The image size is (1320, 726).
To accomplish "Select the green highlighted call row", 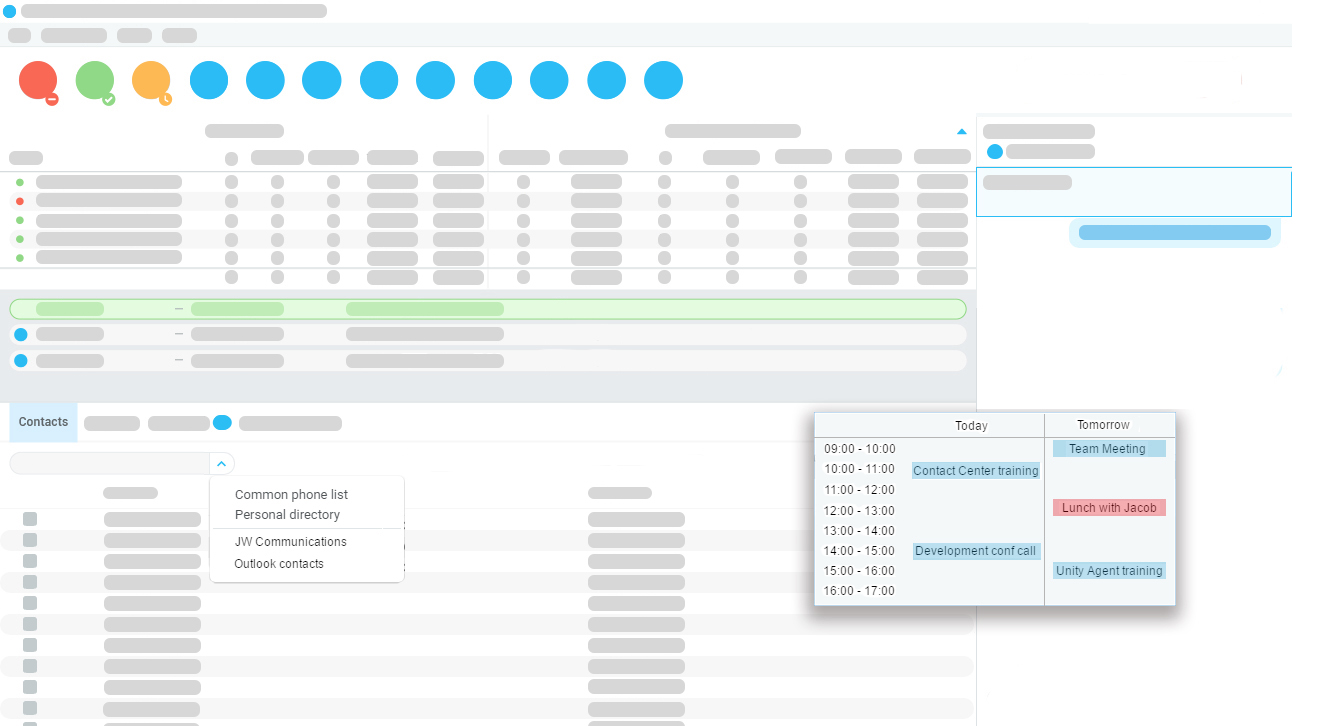I will tap(487, 309).
